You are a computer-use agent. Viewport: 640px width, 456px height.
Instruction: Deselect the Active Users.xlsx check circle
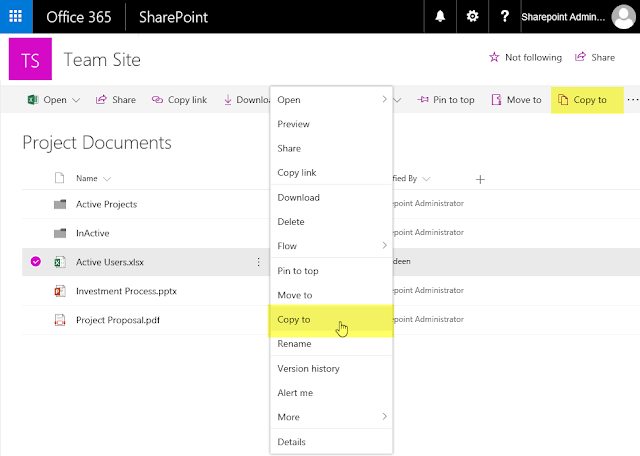coord(36,261)
